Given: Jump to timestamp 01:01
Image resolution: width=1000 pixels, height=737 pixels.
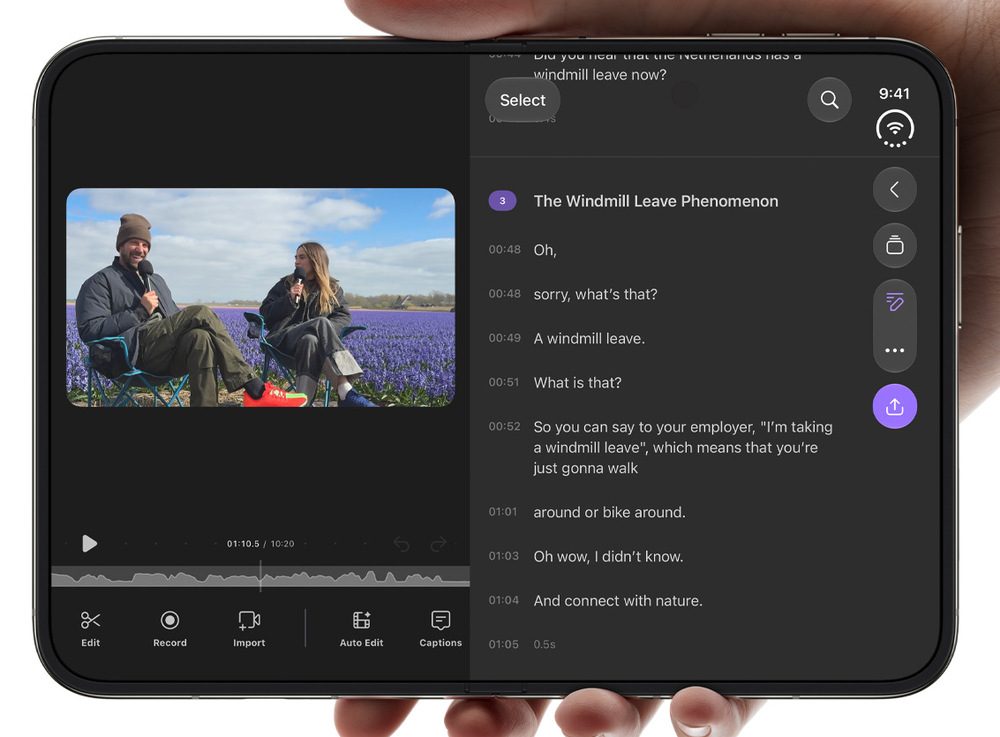Looking at the screenshot, I should 503,511.
